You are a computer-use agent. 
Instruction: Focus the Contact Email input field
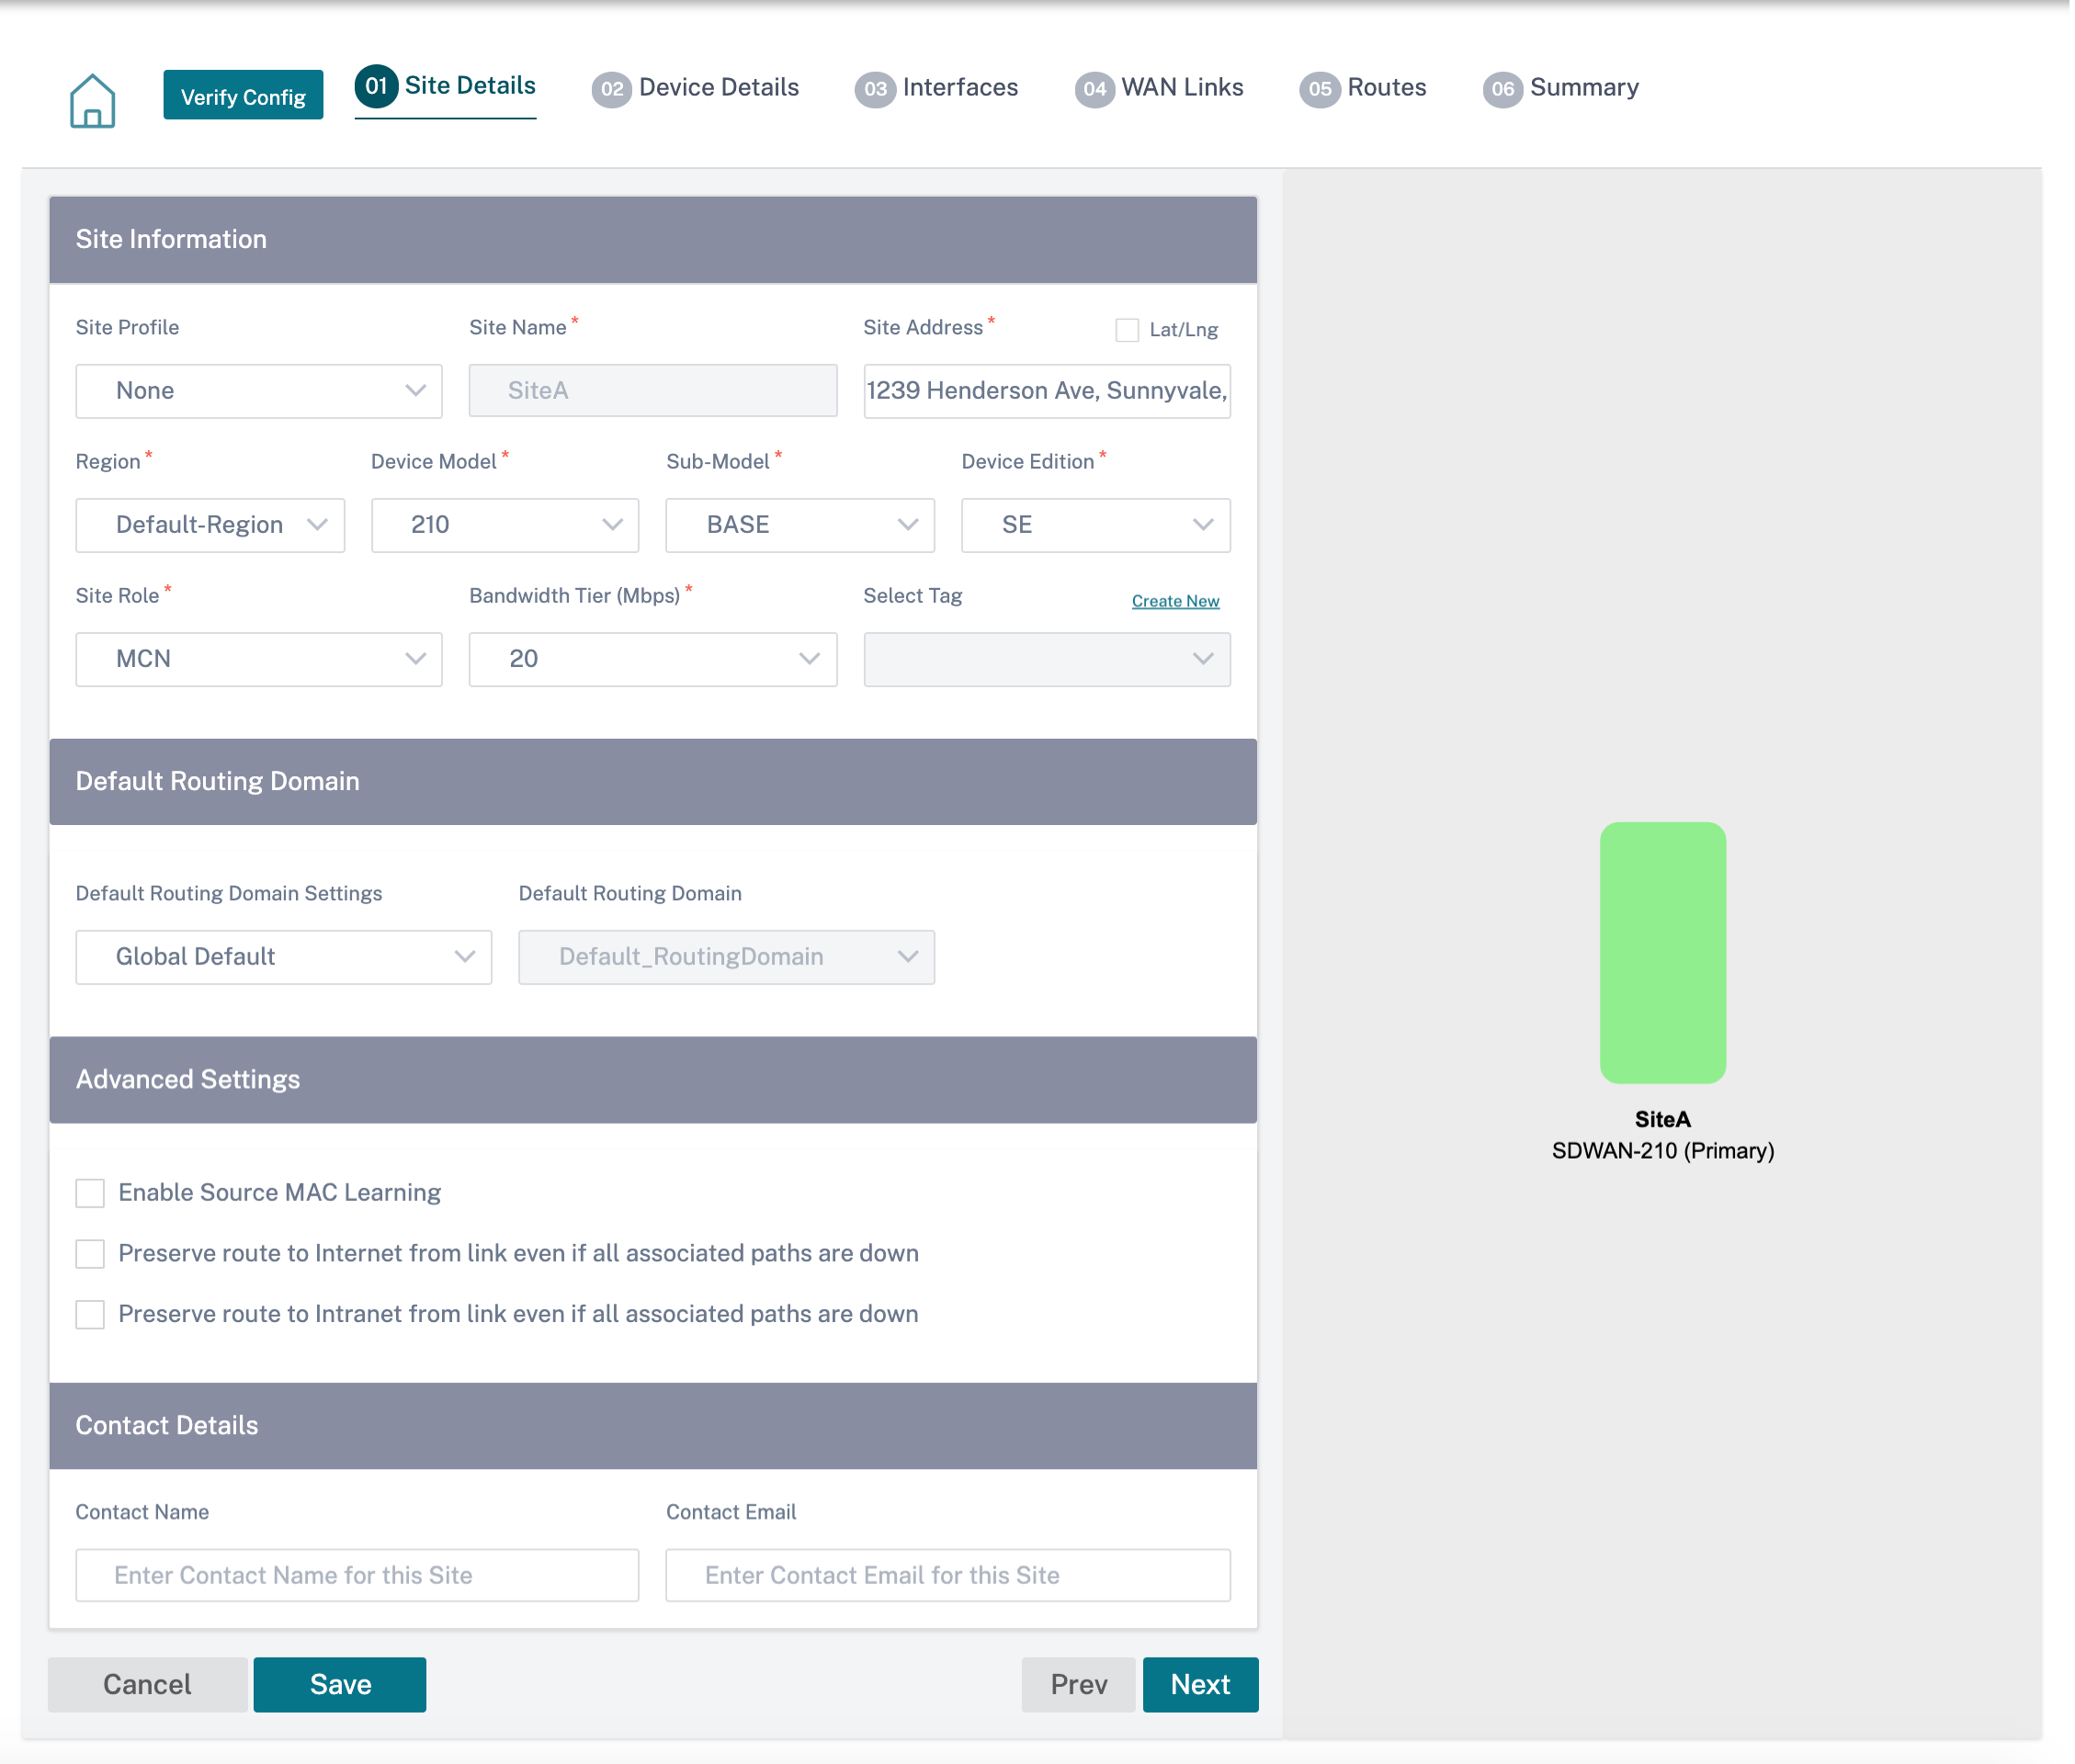(948, 1575)
